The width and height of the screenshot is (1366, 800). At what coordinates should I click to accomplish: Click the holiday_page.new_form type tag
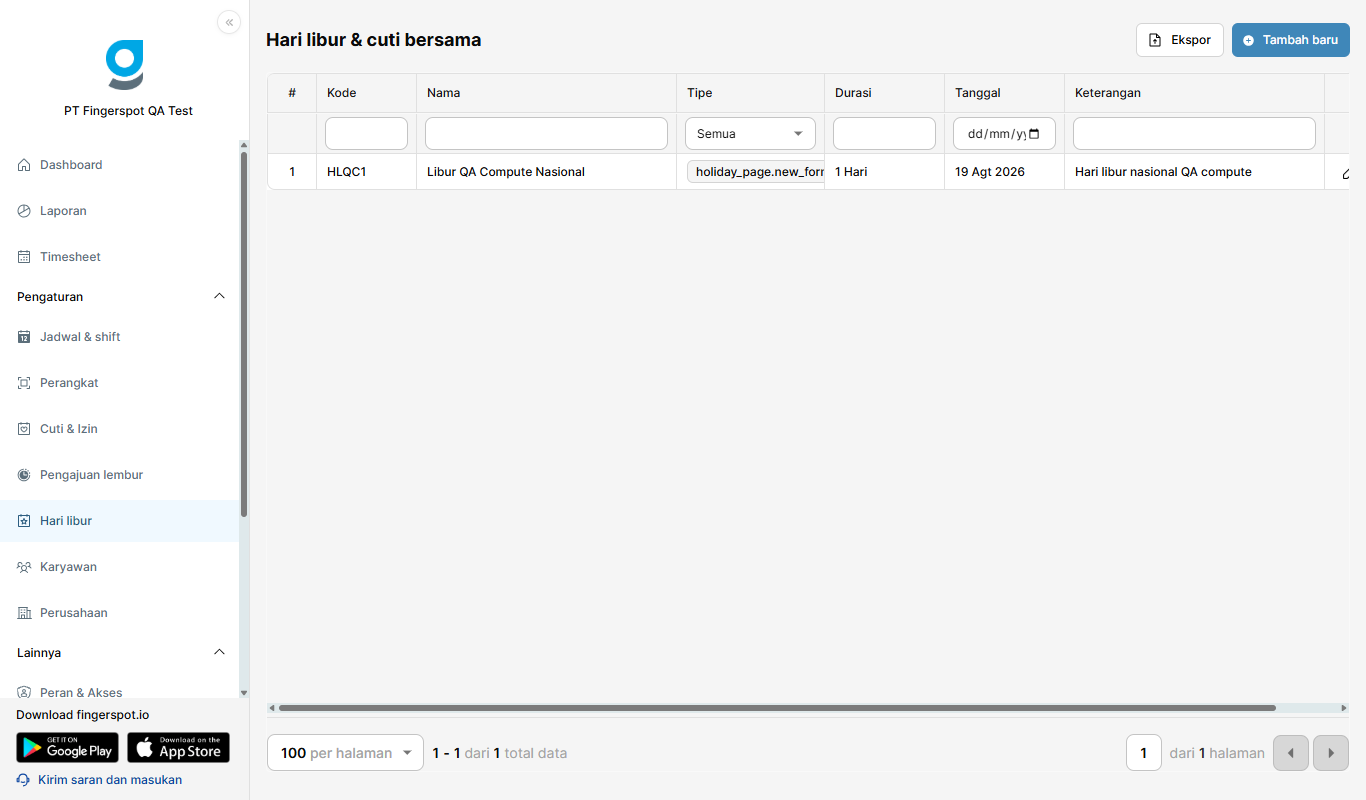coord(756,172)
